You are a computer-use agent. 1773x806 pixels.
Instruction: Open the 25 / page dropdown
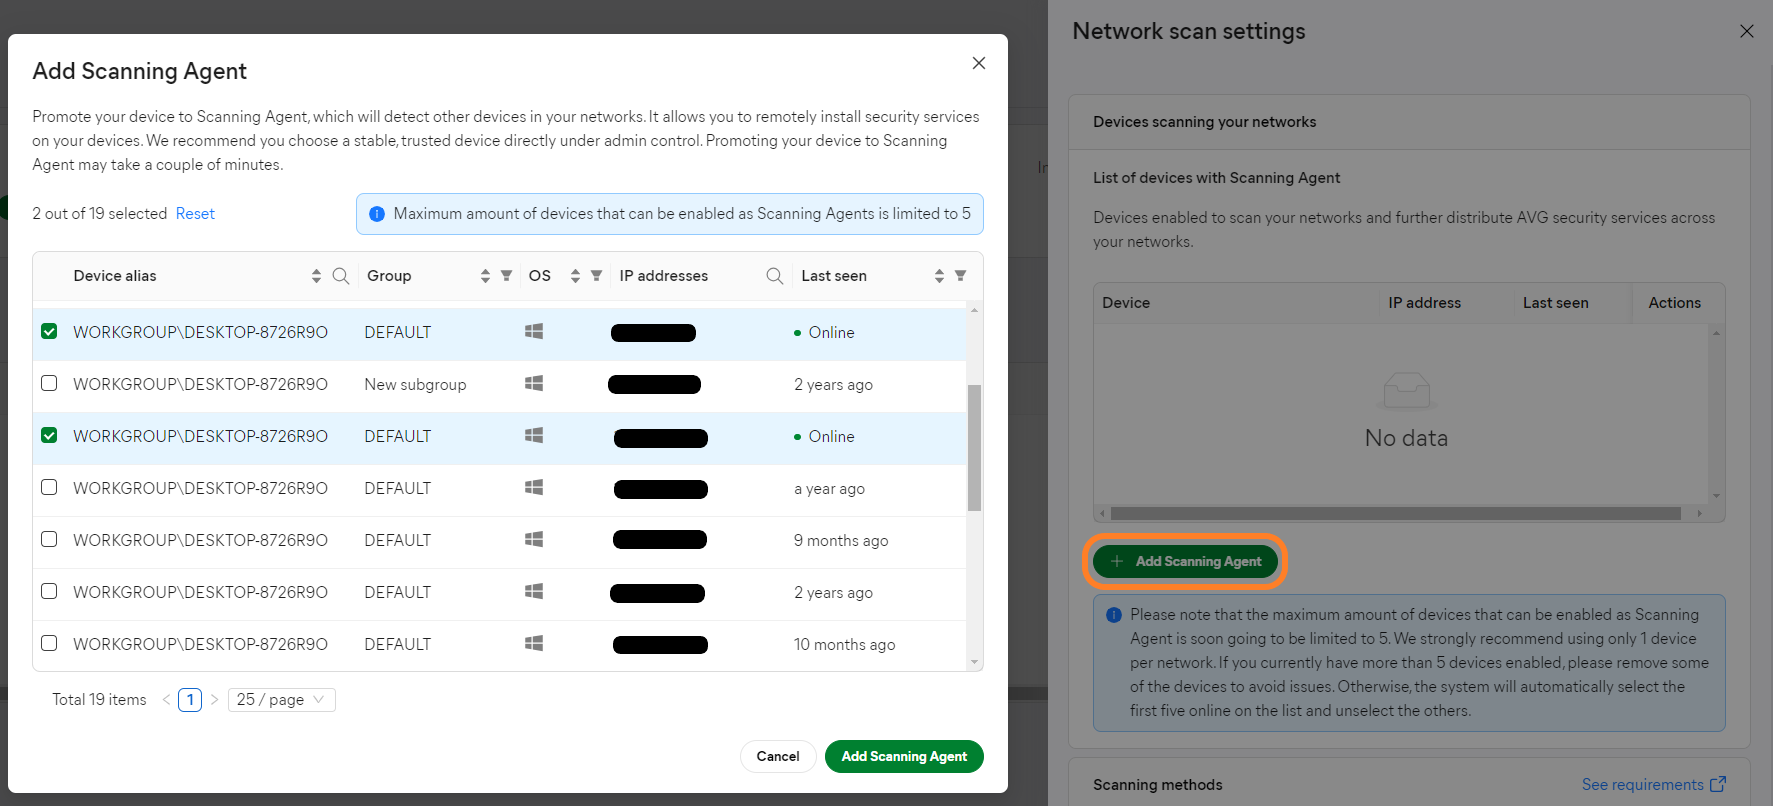click(x=281, y=699)
